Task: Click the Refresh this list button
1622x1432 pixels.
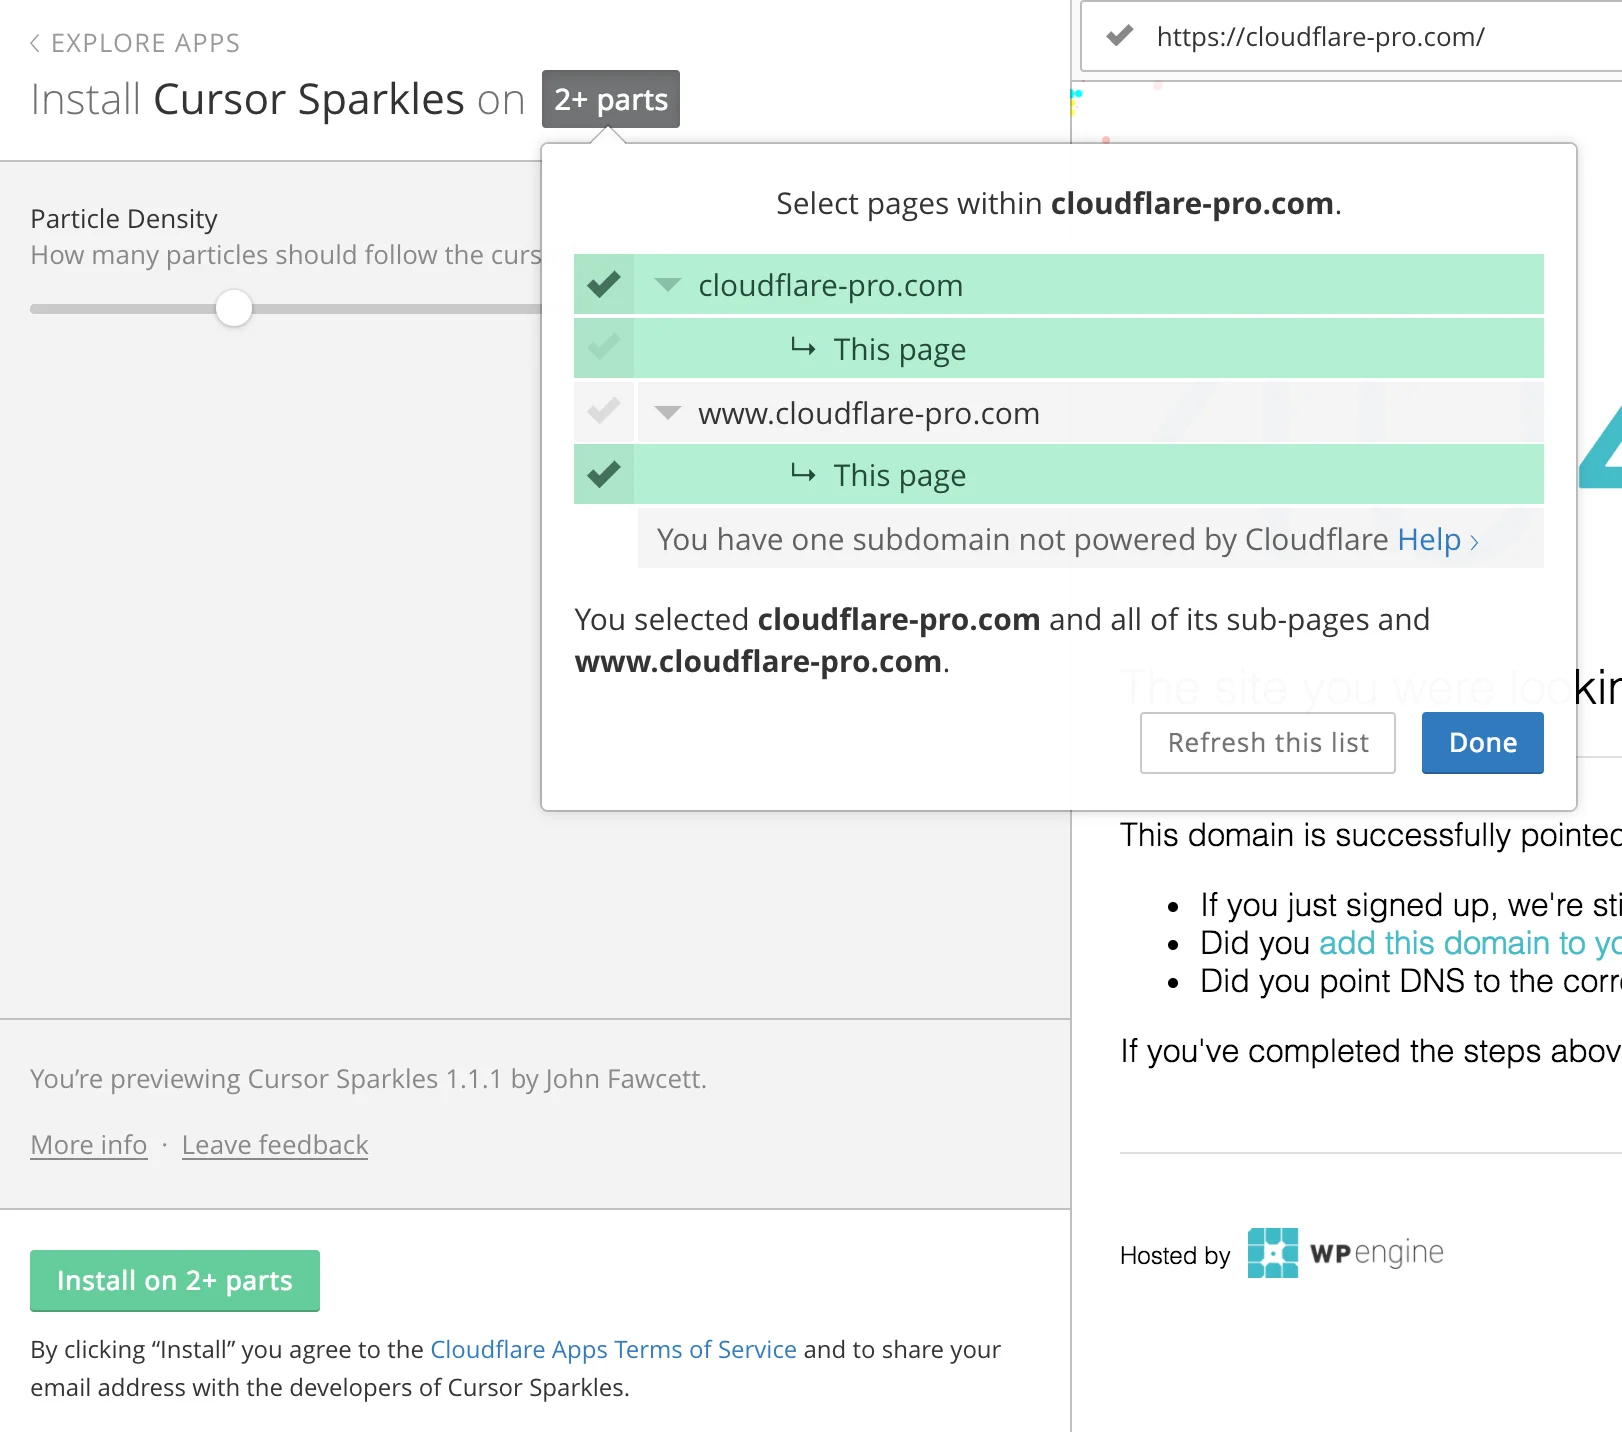Action: tap(1268, 743)
